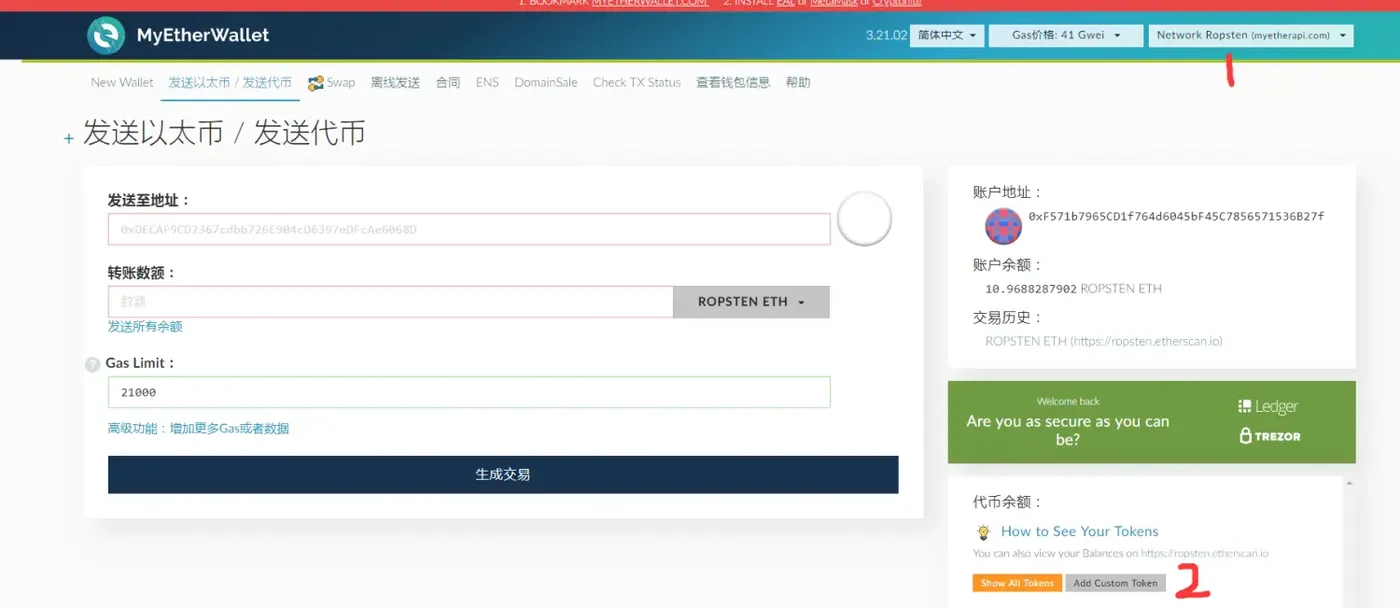This screenshot has width=1400, height=608.
Task: Click the MyEtherWallet logo icon
Action: coord(105,36)
